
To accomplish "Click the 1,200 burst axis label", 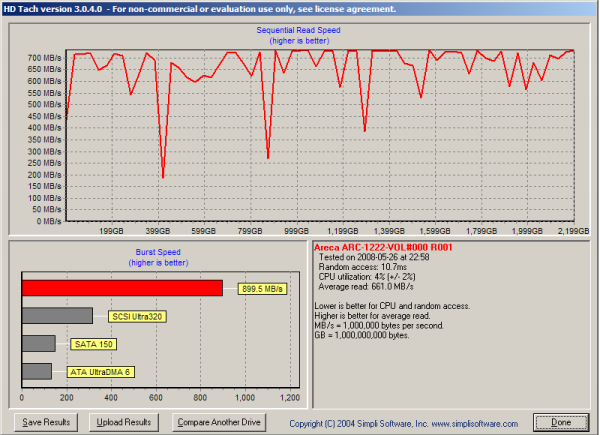I will 290,398.
